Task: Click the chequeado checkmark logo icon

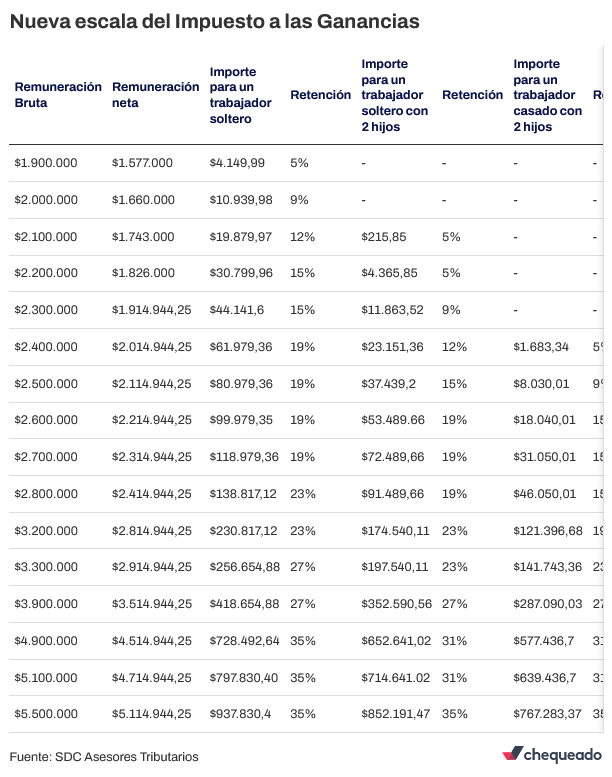Action: [x=512, y=754]
